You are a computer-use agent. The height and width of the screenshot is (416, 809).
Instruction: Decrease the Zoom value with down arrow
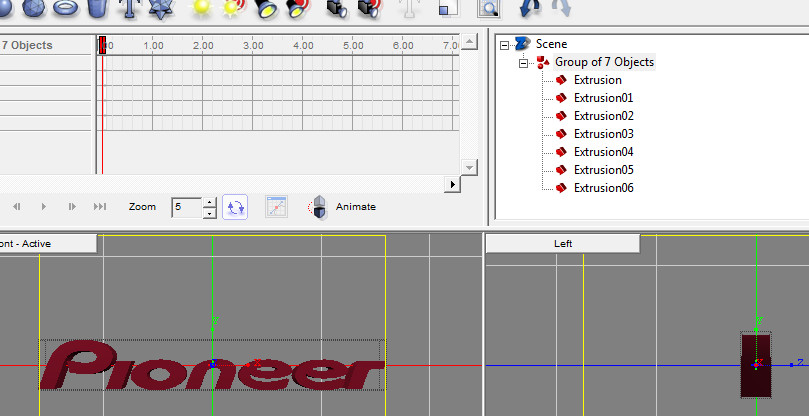(209, 213)
